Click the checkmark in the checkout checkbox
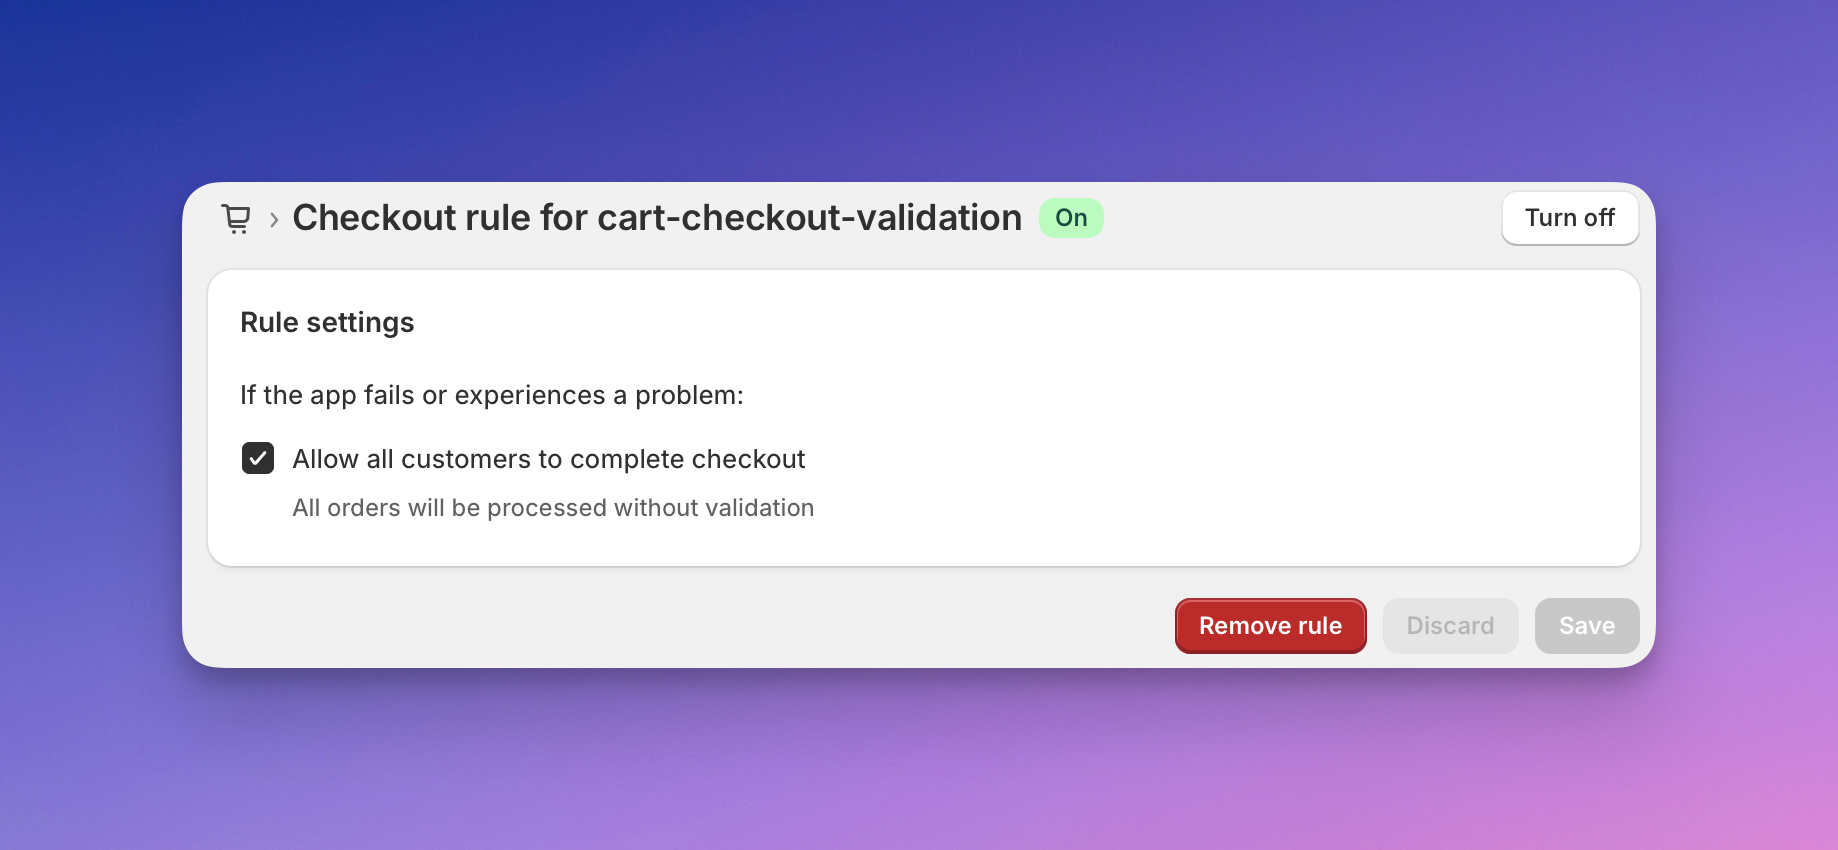 (258, 459)
